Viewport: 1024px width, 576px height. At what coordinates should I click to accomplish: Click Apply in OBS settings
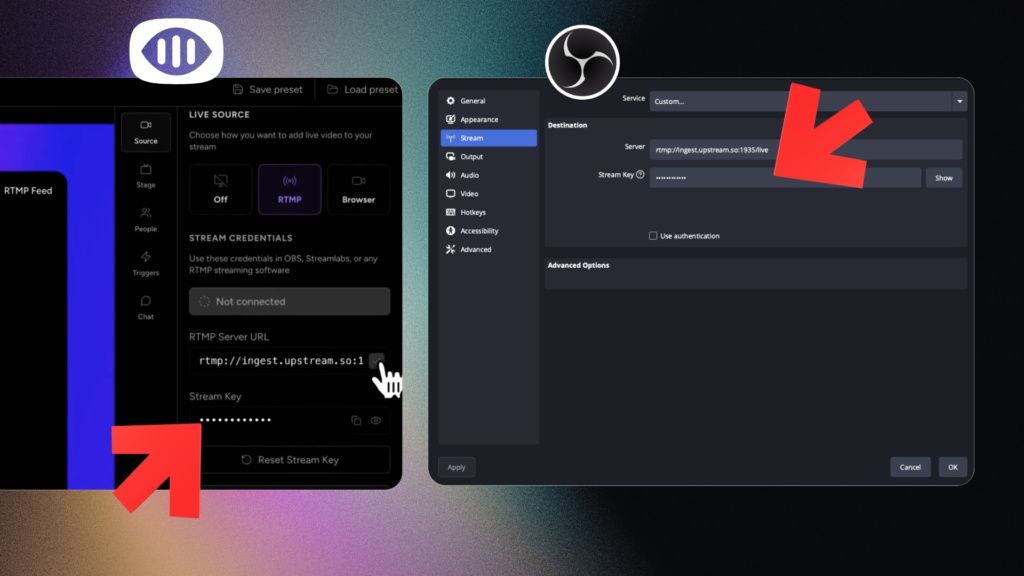[x=456, y=467]
